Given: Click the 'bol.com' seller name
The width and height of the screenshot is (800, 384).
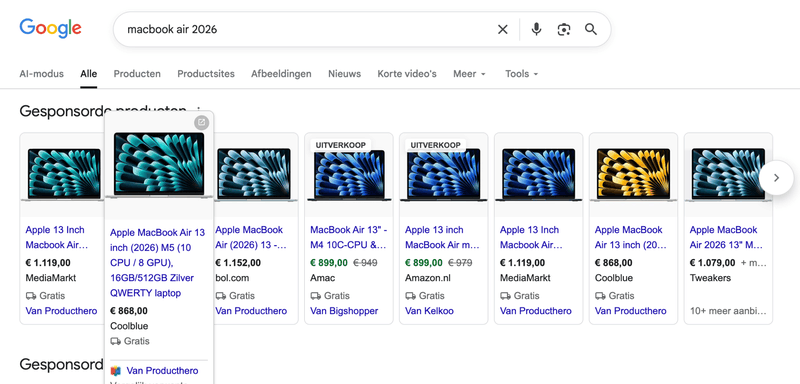Looking at the screenshot, I should coord(232,278).
